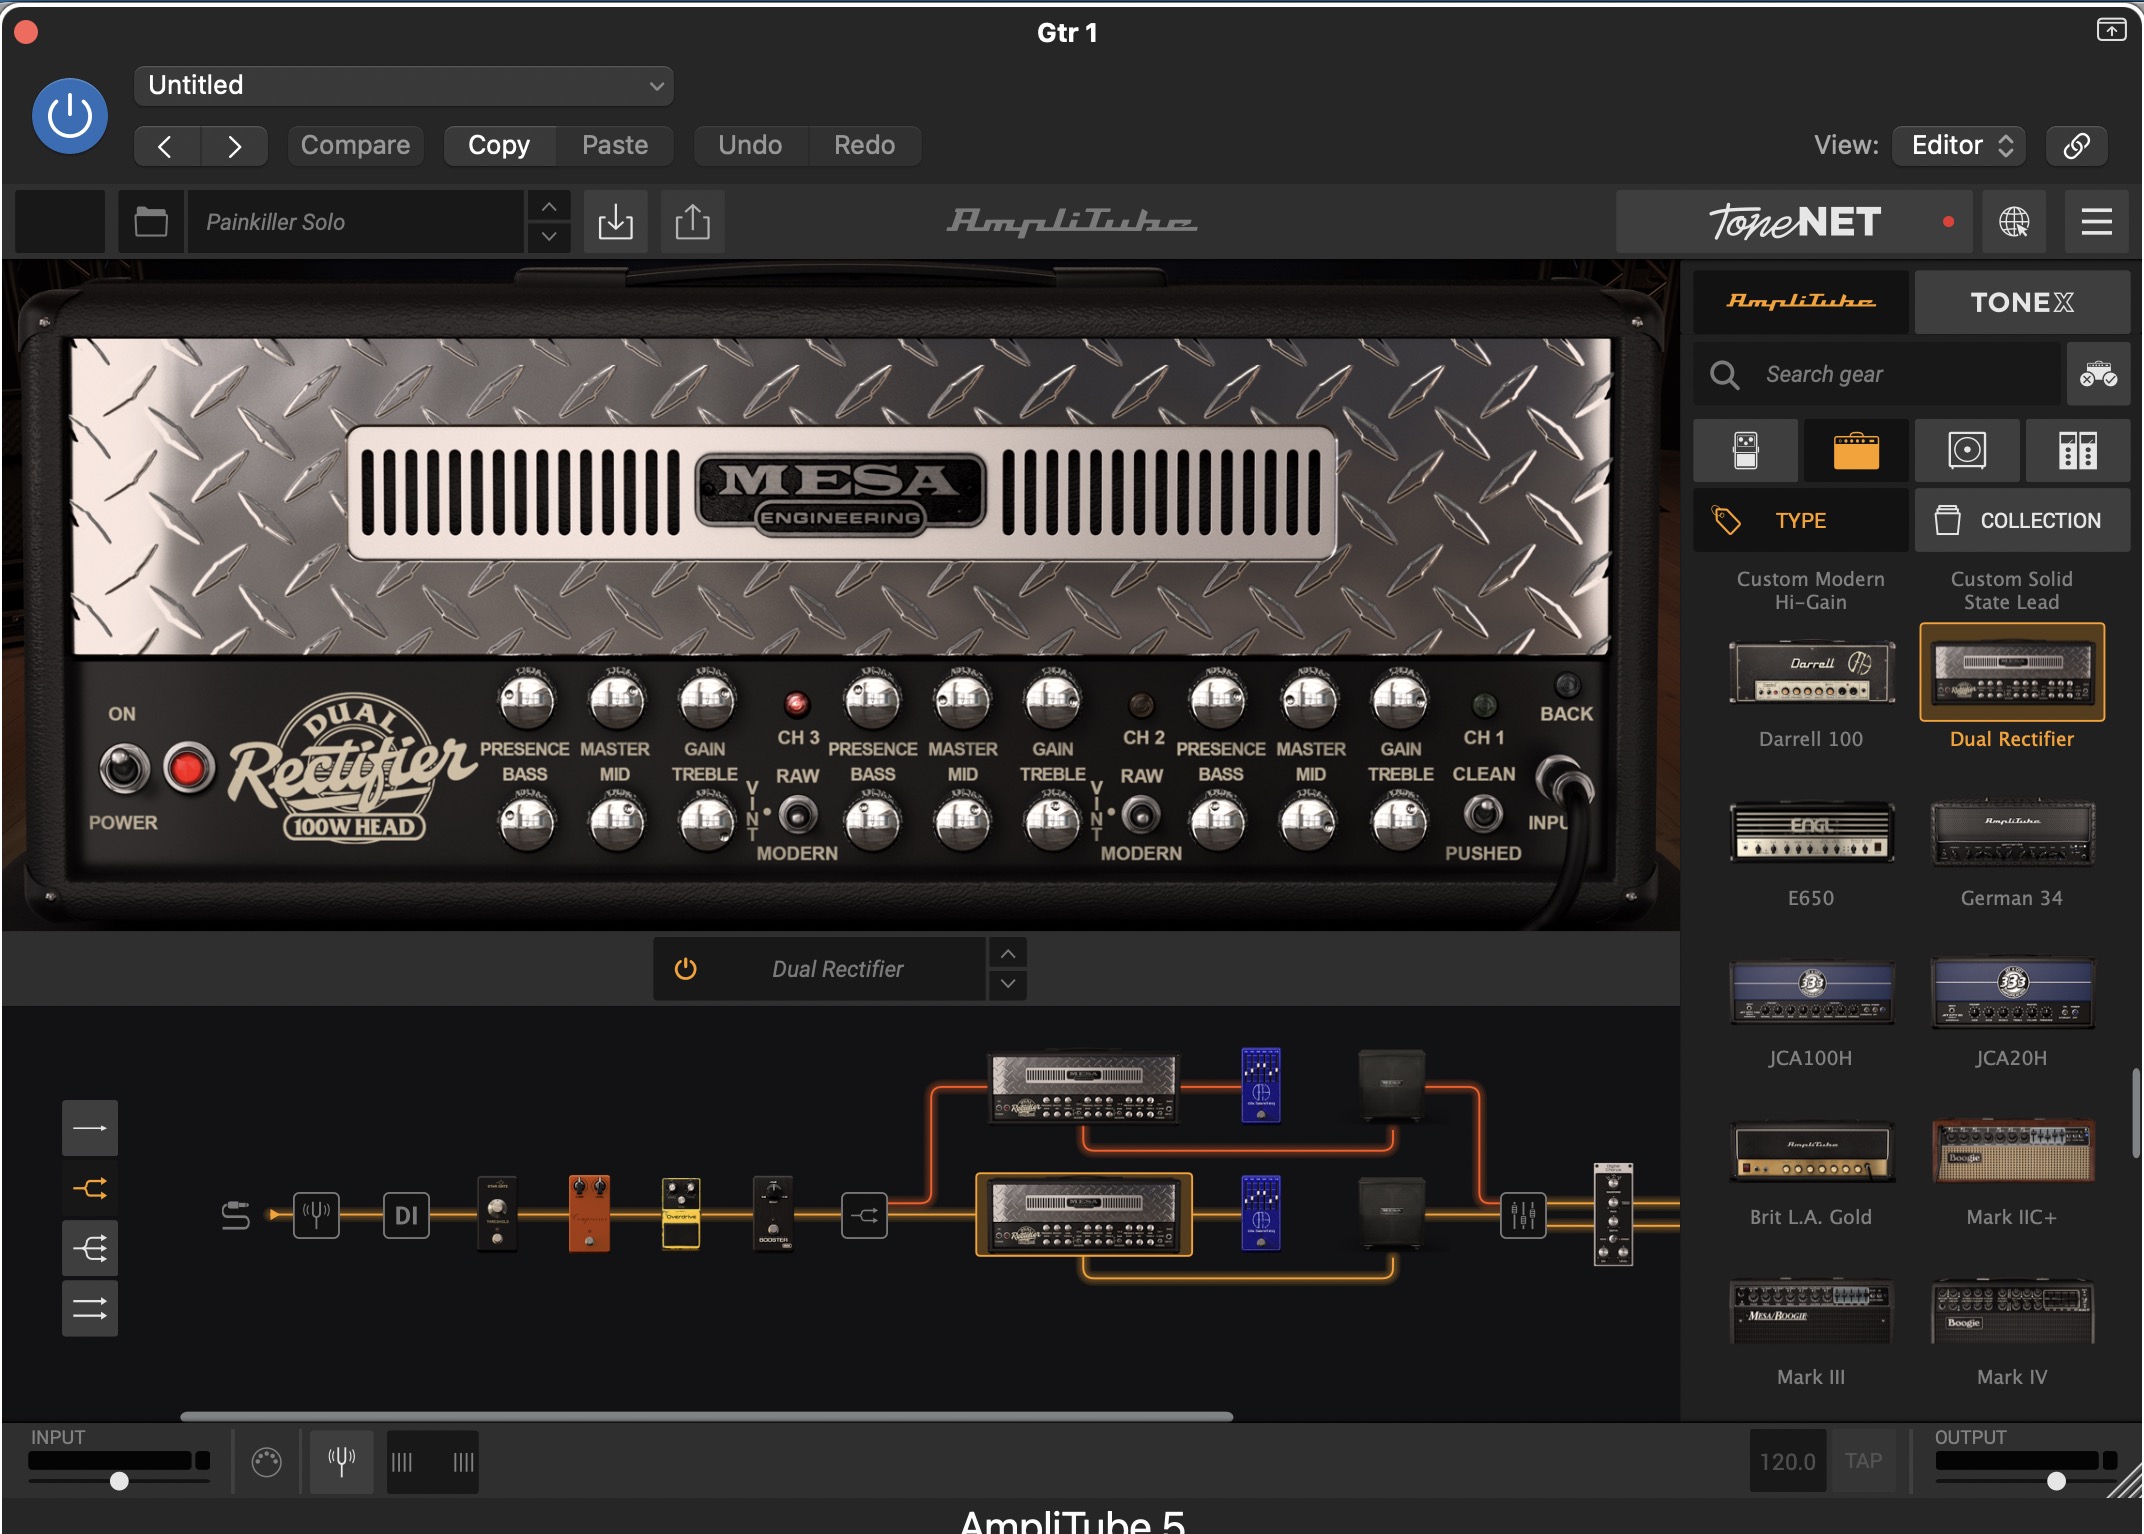2144x1534 pixels.
Task: Select the stomp pedal category icon
Action: [x=1745, y=451]
